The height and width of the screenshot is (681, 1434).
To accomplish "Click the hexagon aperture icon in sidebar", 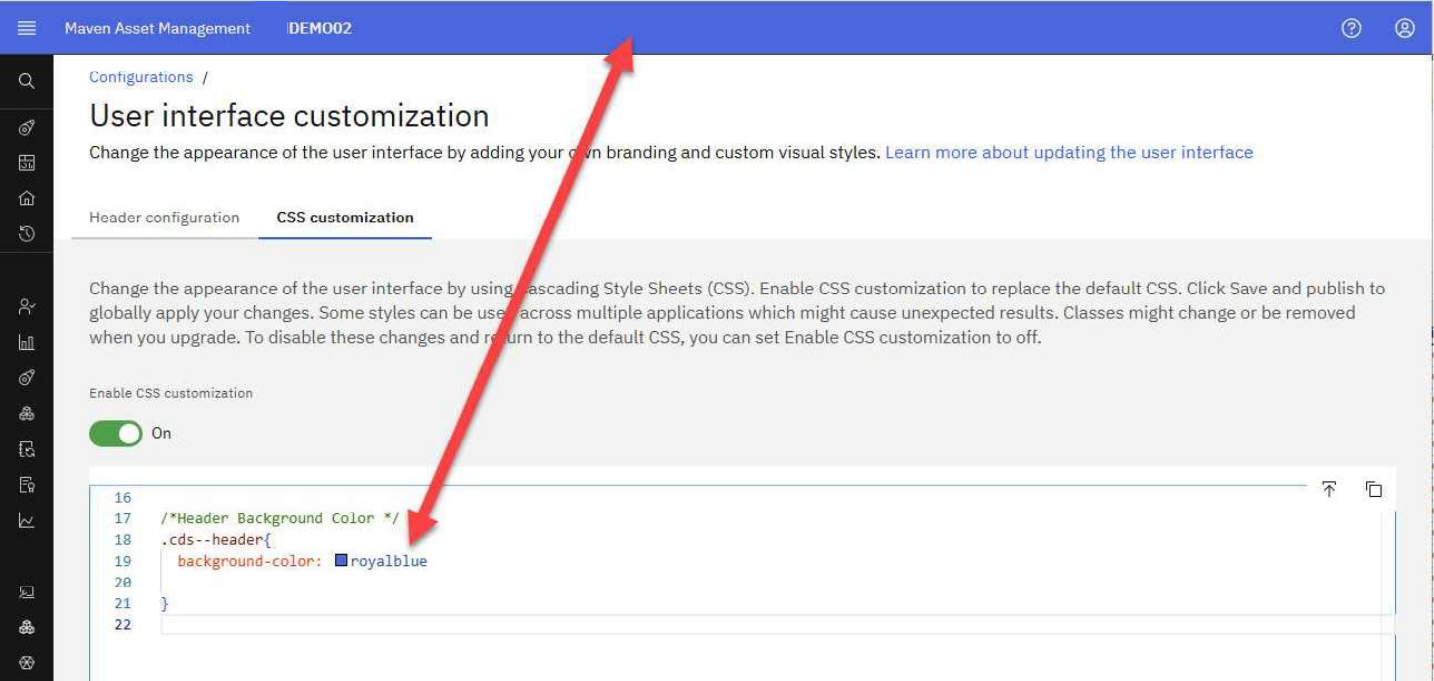I will 27,663.
